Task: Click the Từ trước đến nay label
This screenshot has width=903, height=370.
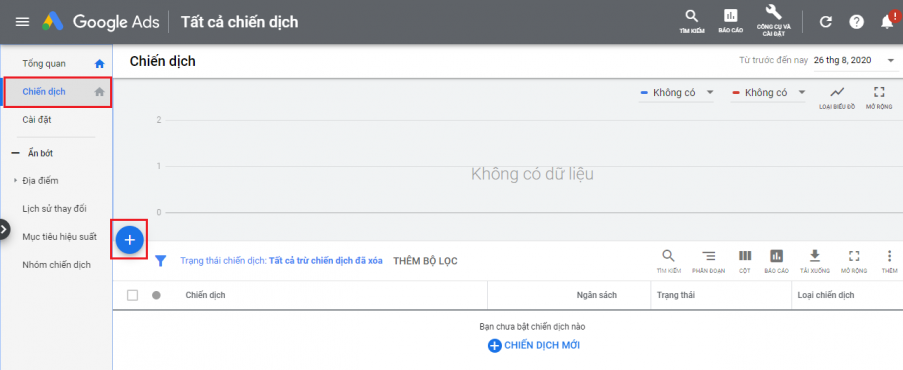Action: (773, 61)
